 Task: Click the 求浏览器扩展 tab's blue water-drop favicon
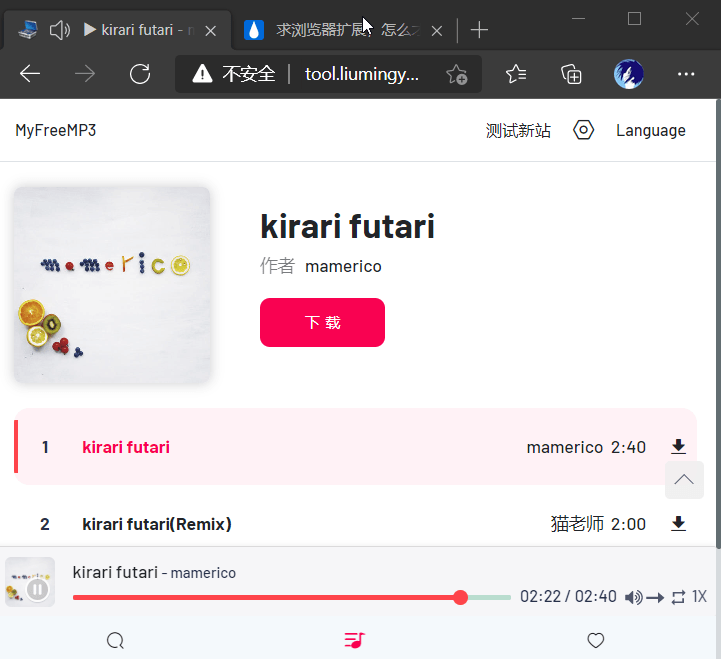click(253, 30)
